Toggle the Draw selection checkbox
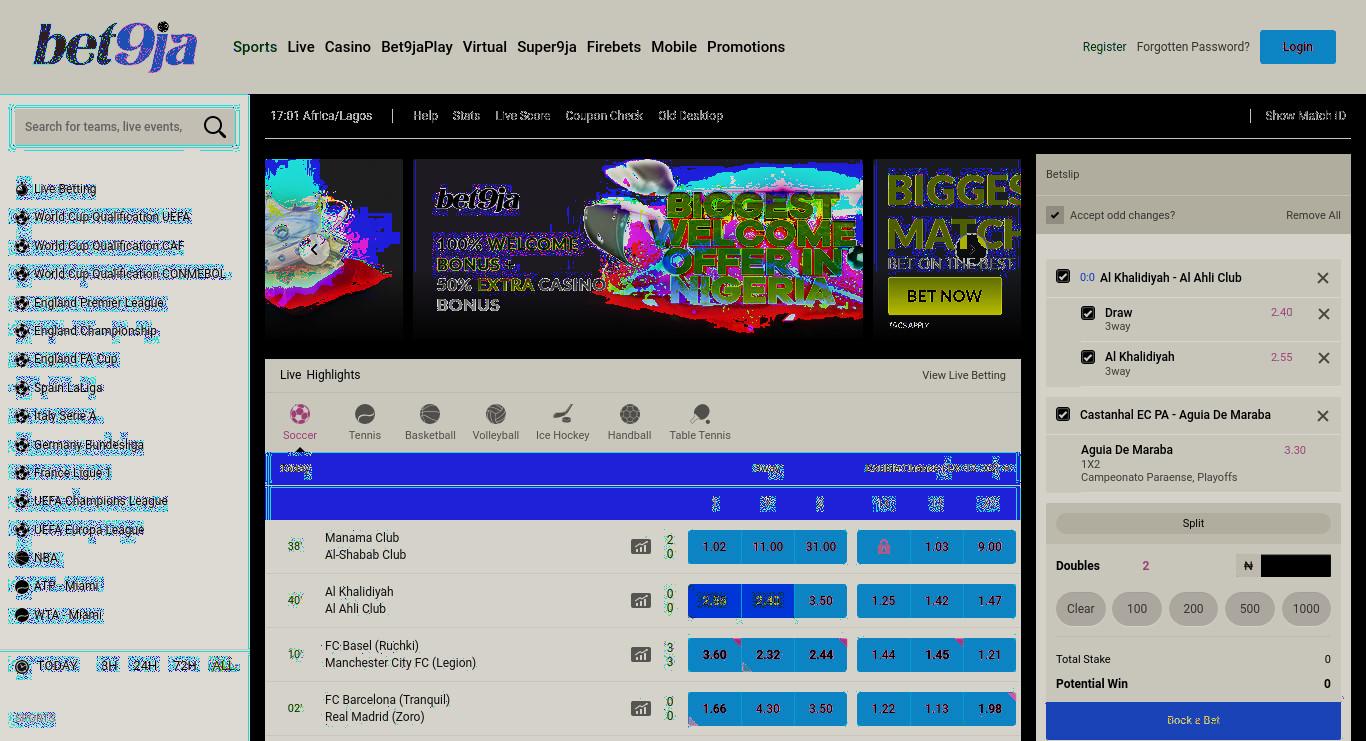Screen dimensions: 1366x741 [x=1088, y=313]
